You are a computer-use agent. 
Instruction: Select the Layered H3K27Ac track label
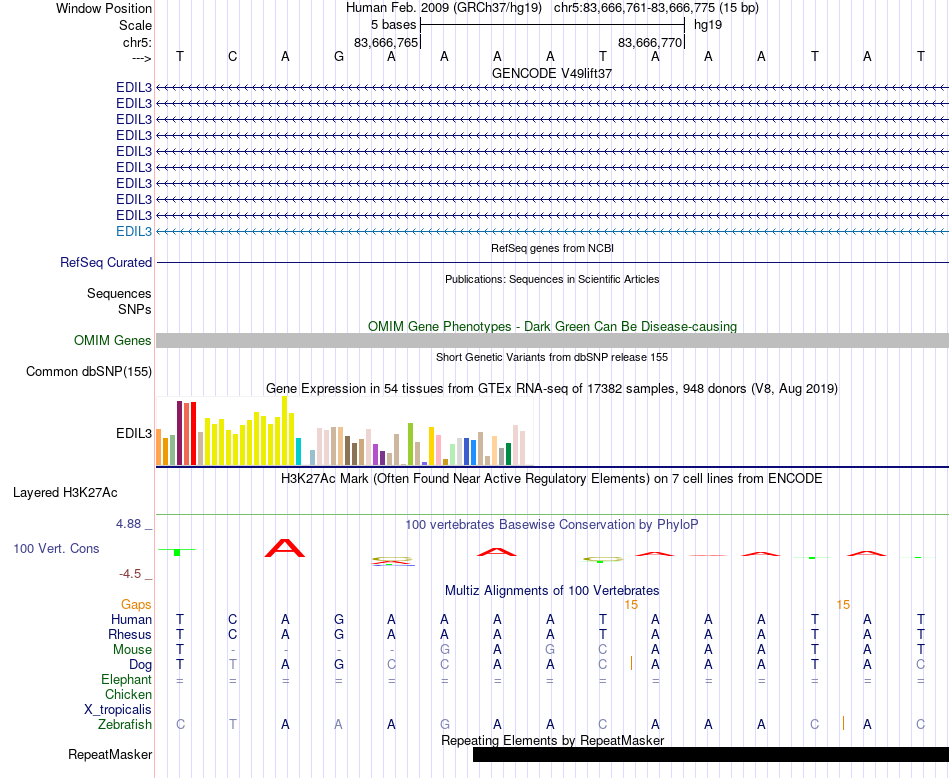click(x=65, y=493)
